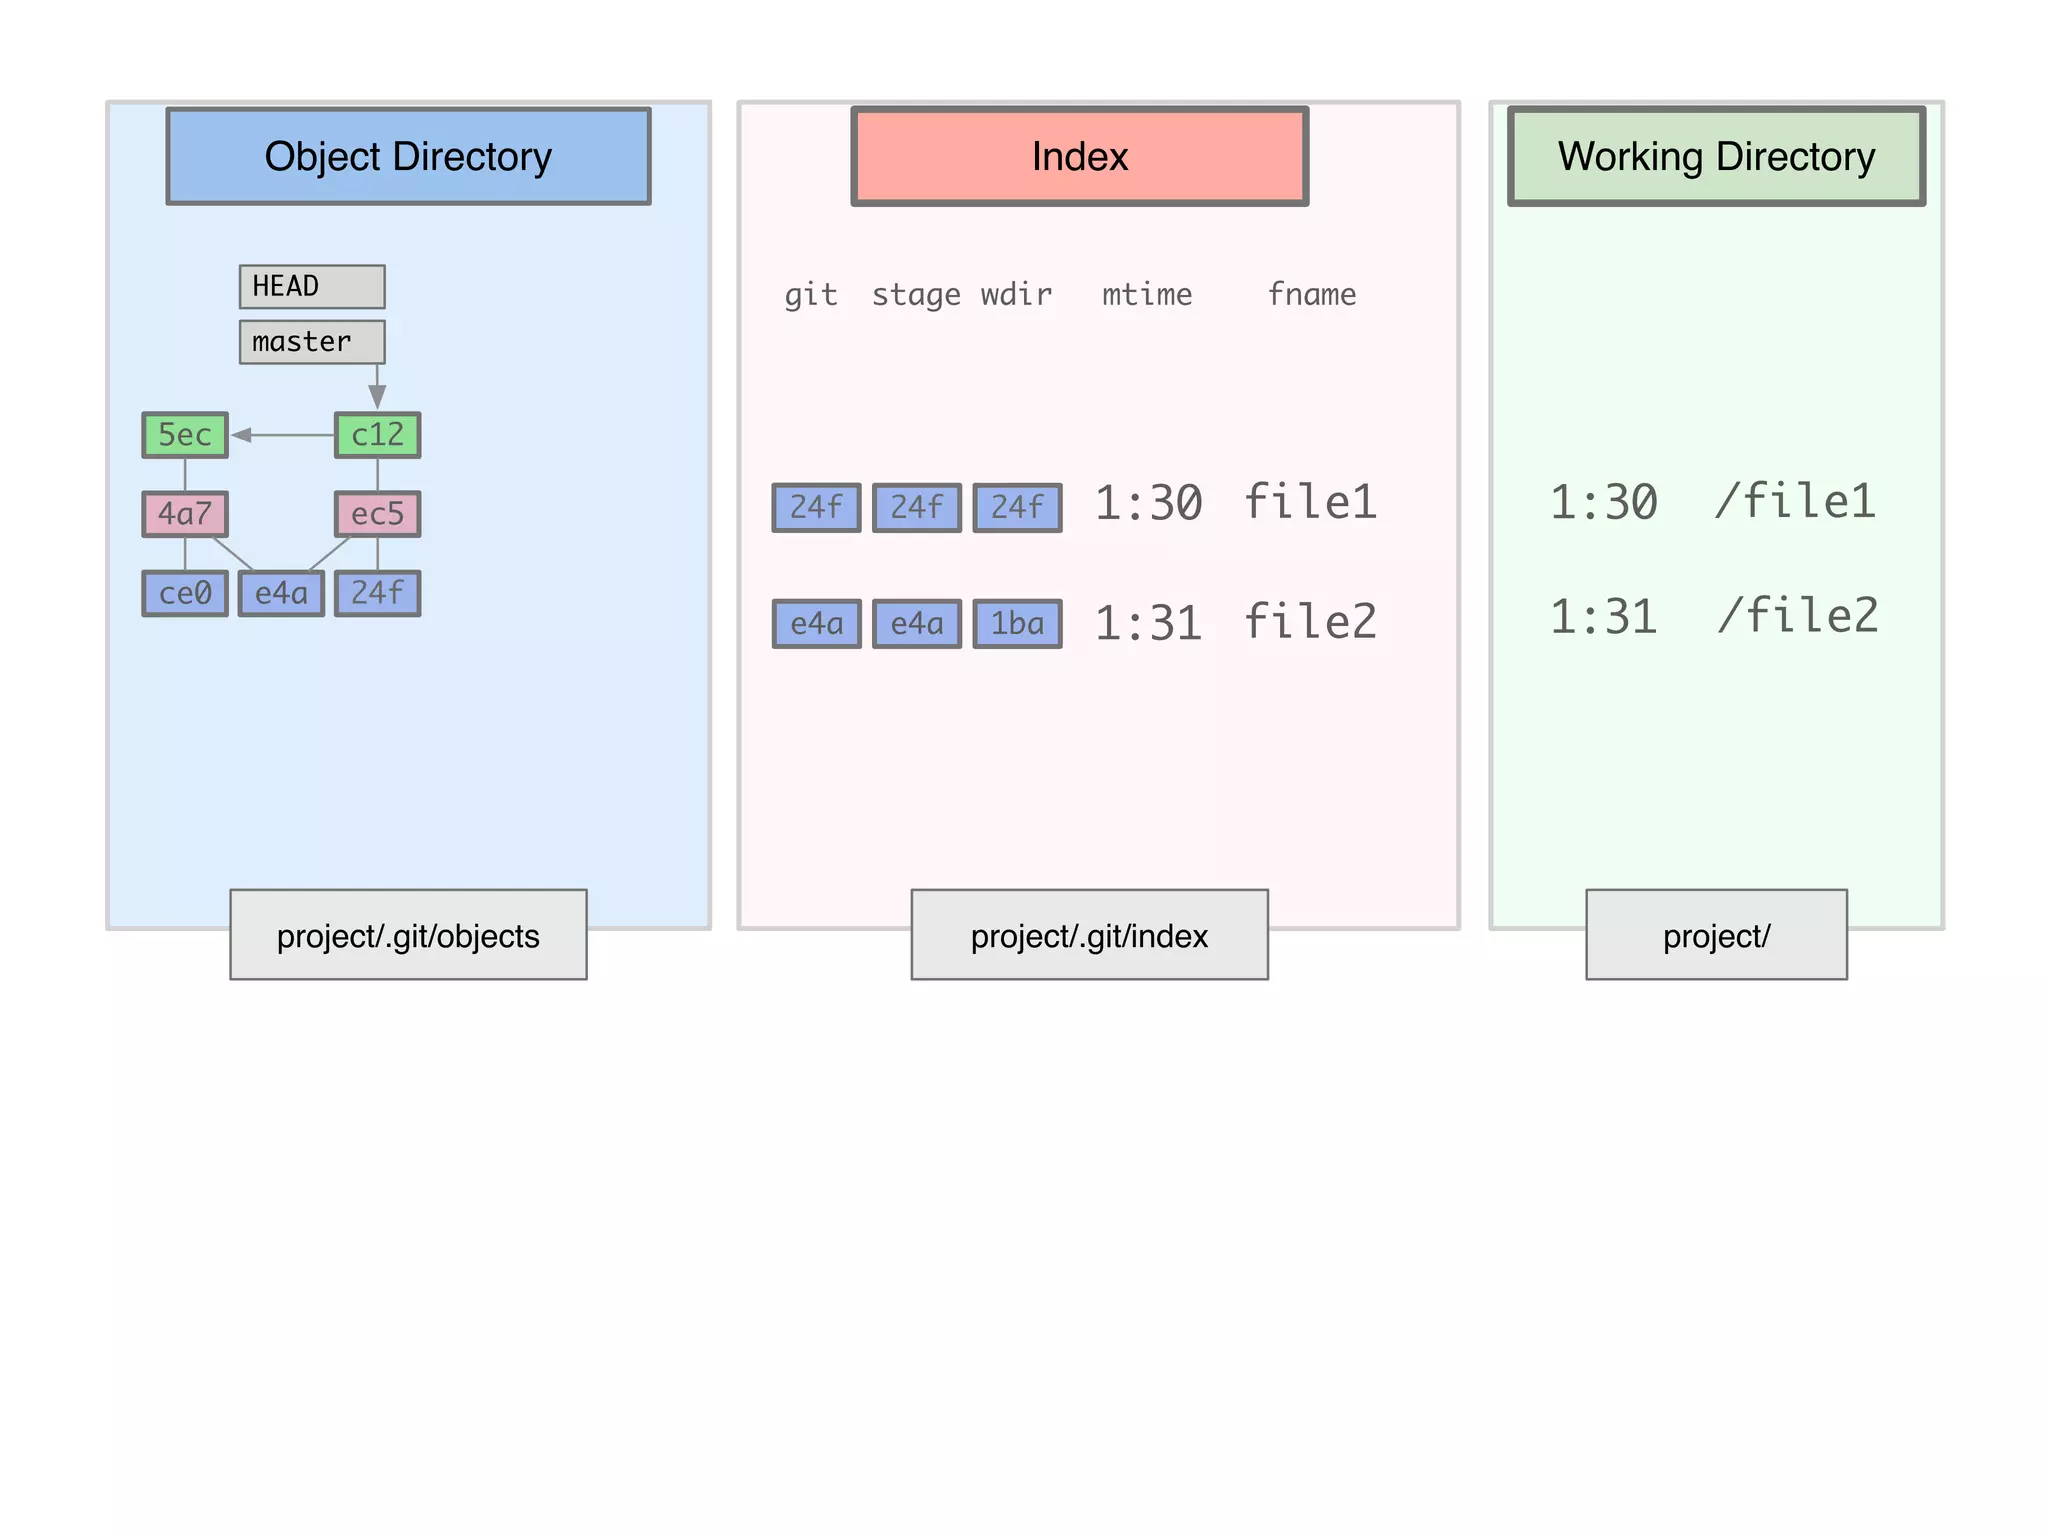Click the 24f box in file1 wdir column
Viewport: 2048px width, 1536px height.
point(1017,507)
